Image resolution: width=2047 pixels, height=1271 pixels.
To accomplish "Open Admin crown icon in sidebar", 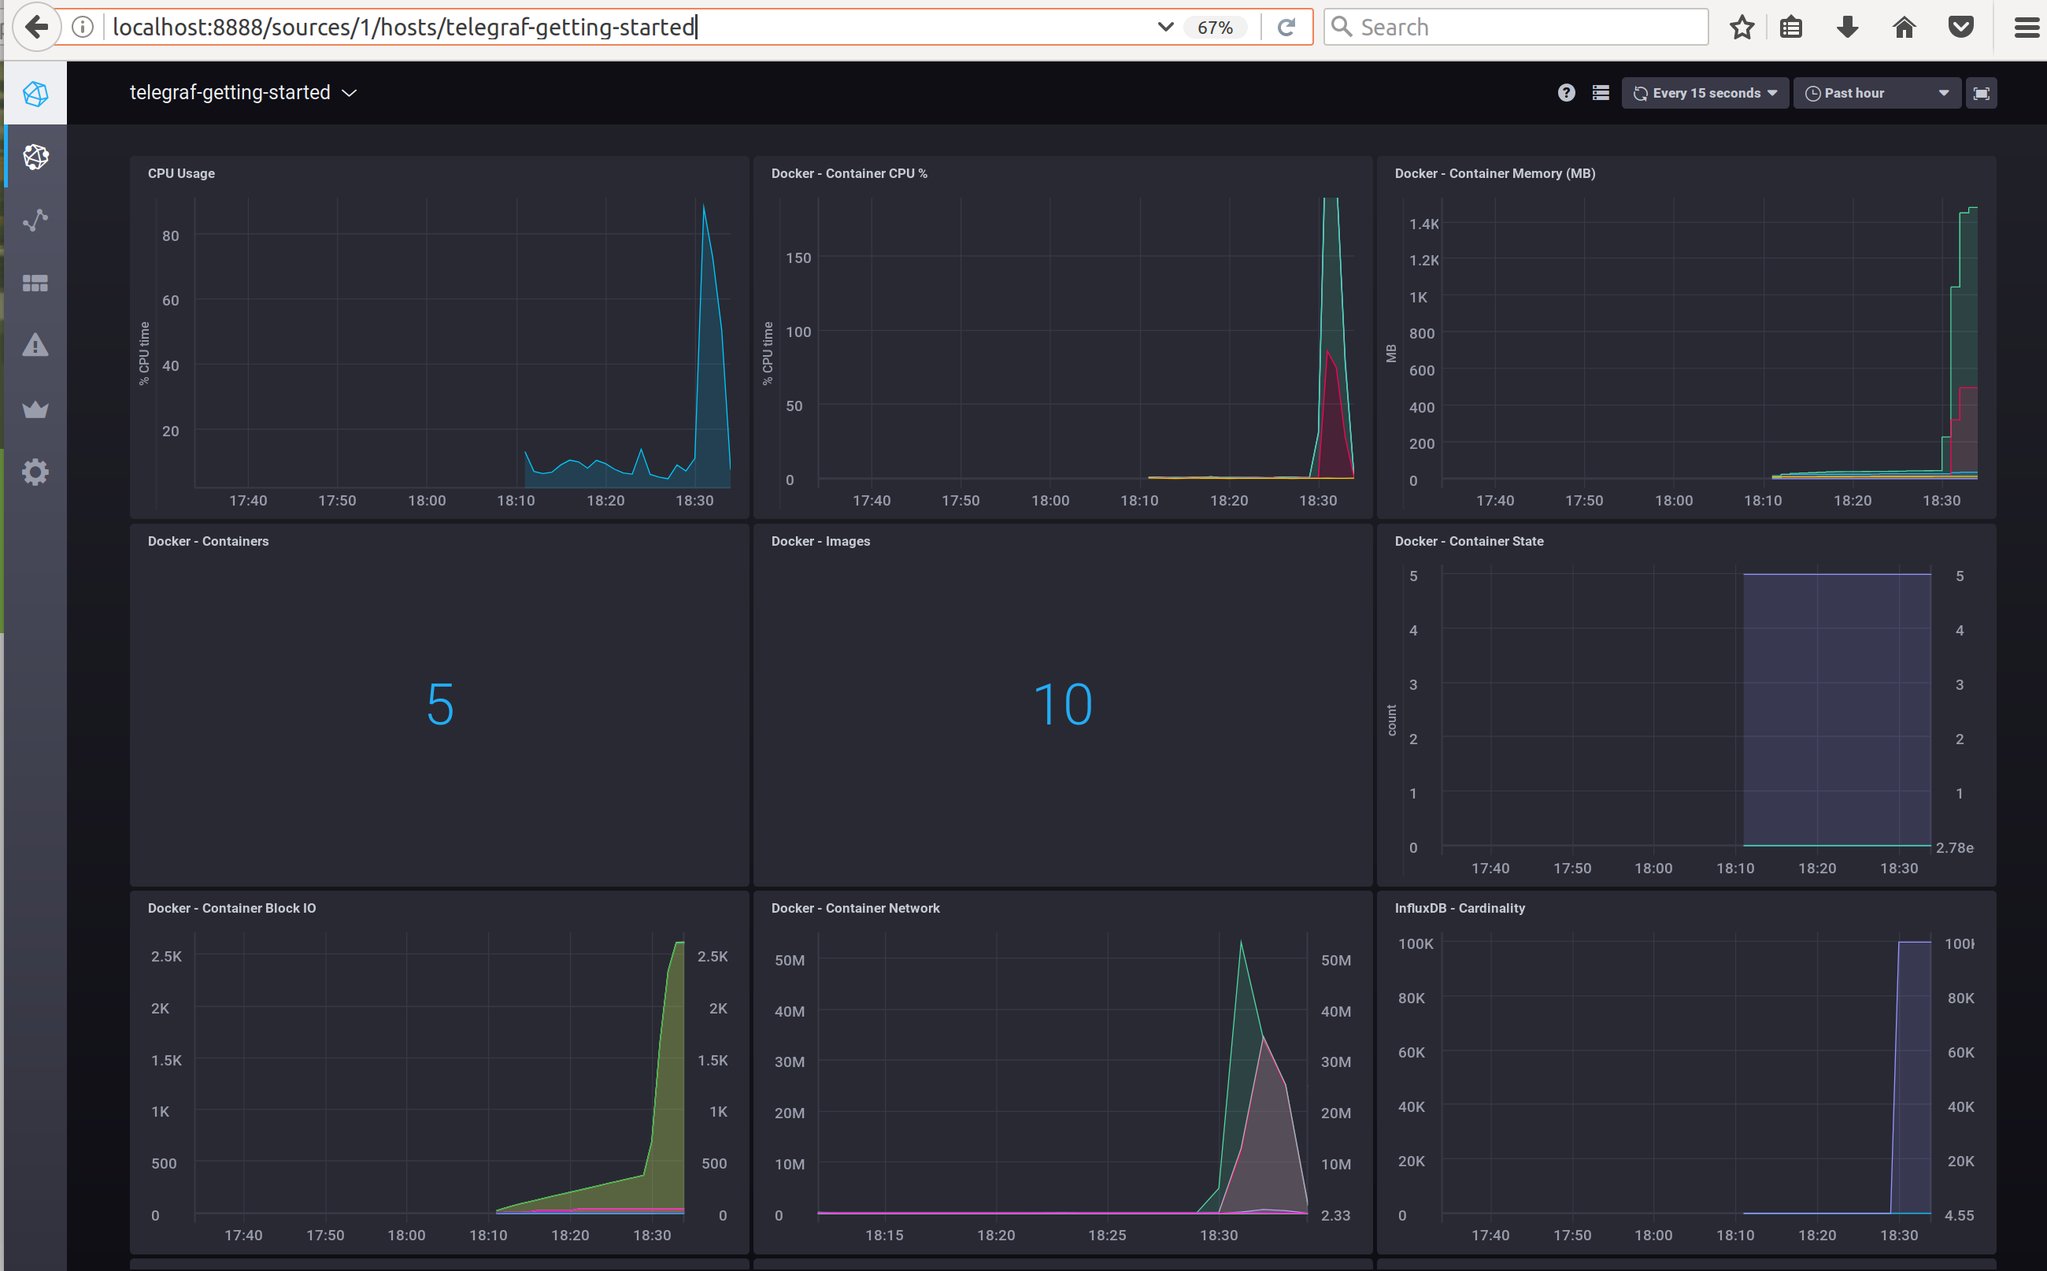I will click(x=36, y=409).
